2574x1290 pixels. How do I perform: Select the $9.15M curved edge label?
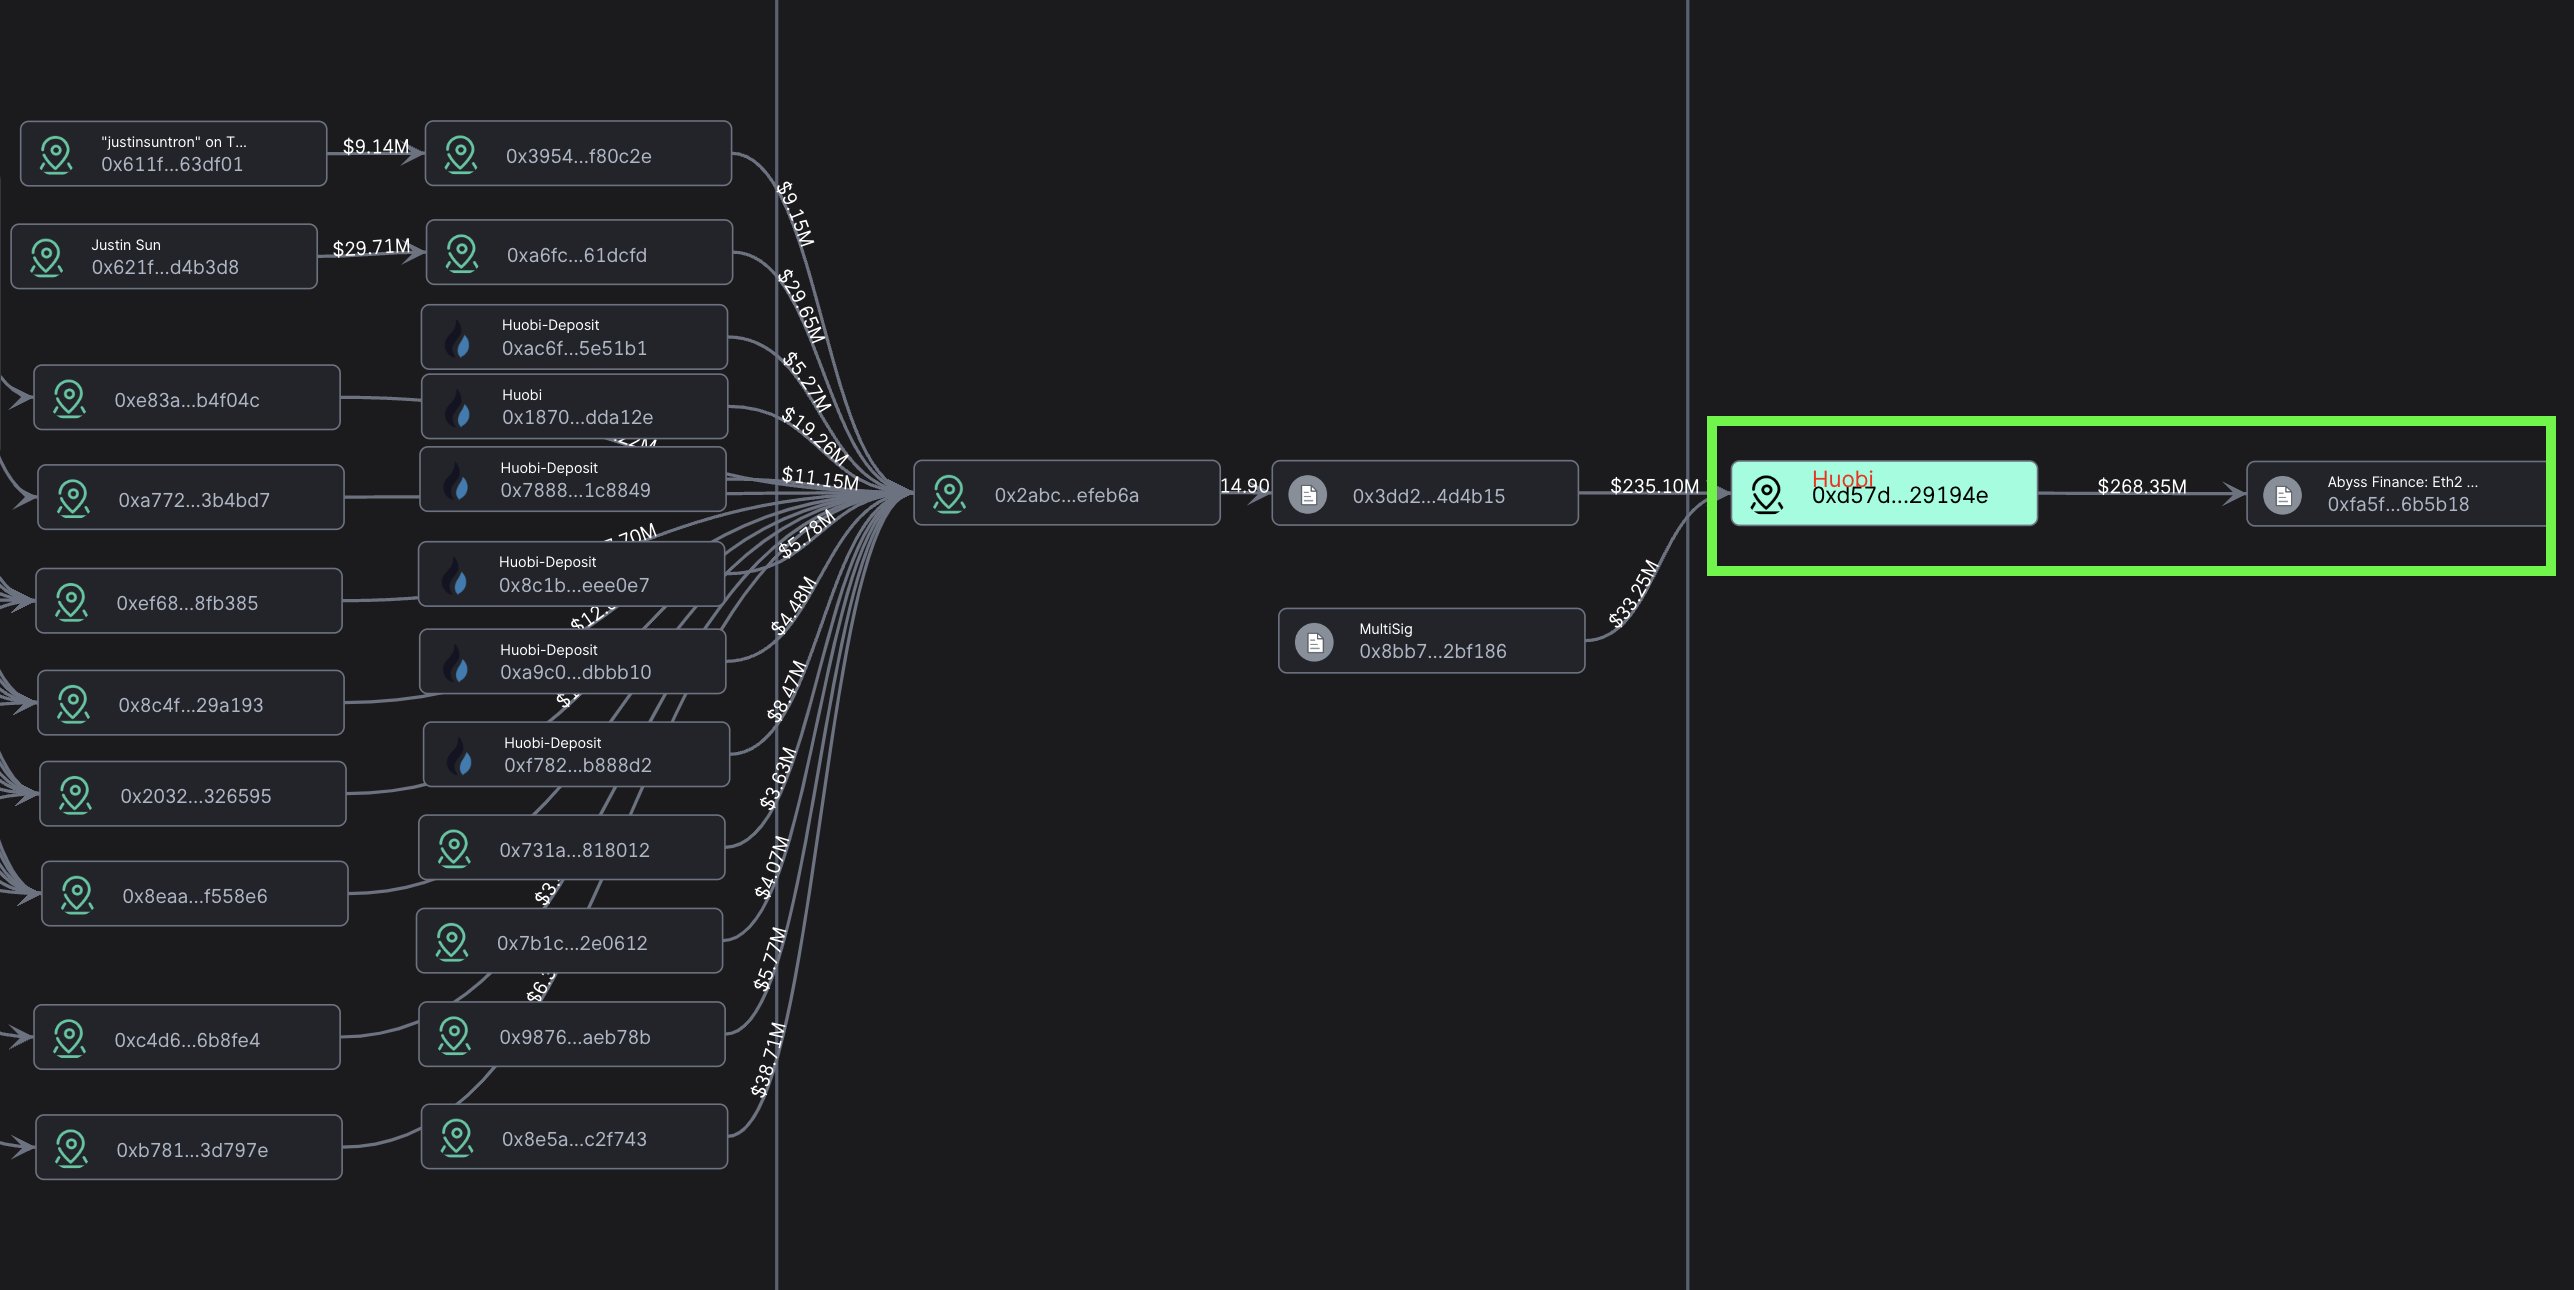coord(796,213)
